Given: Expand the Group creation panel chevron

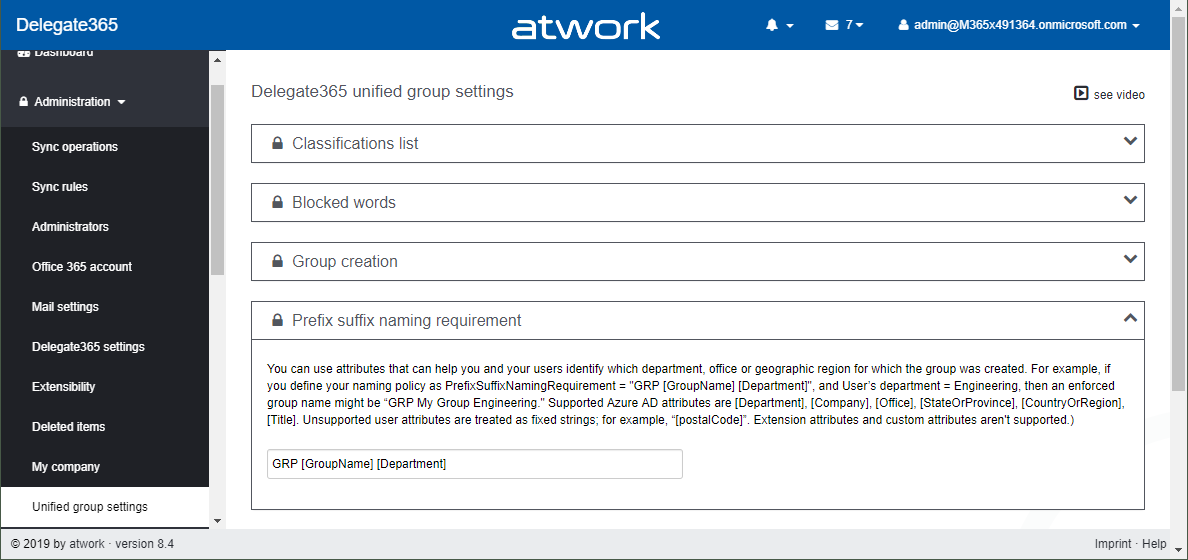Looking at the screenshot, I should [x=1130, y=260].
